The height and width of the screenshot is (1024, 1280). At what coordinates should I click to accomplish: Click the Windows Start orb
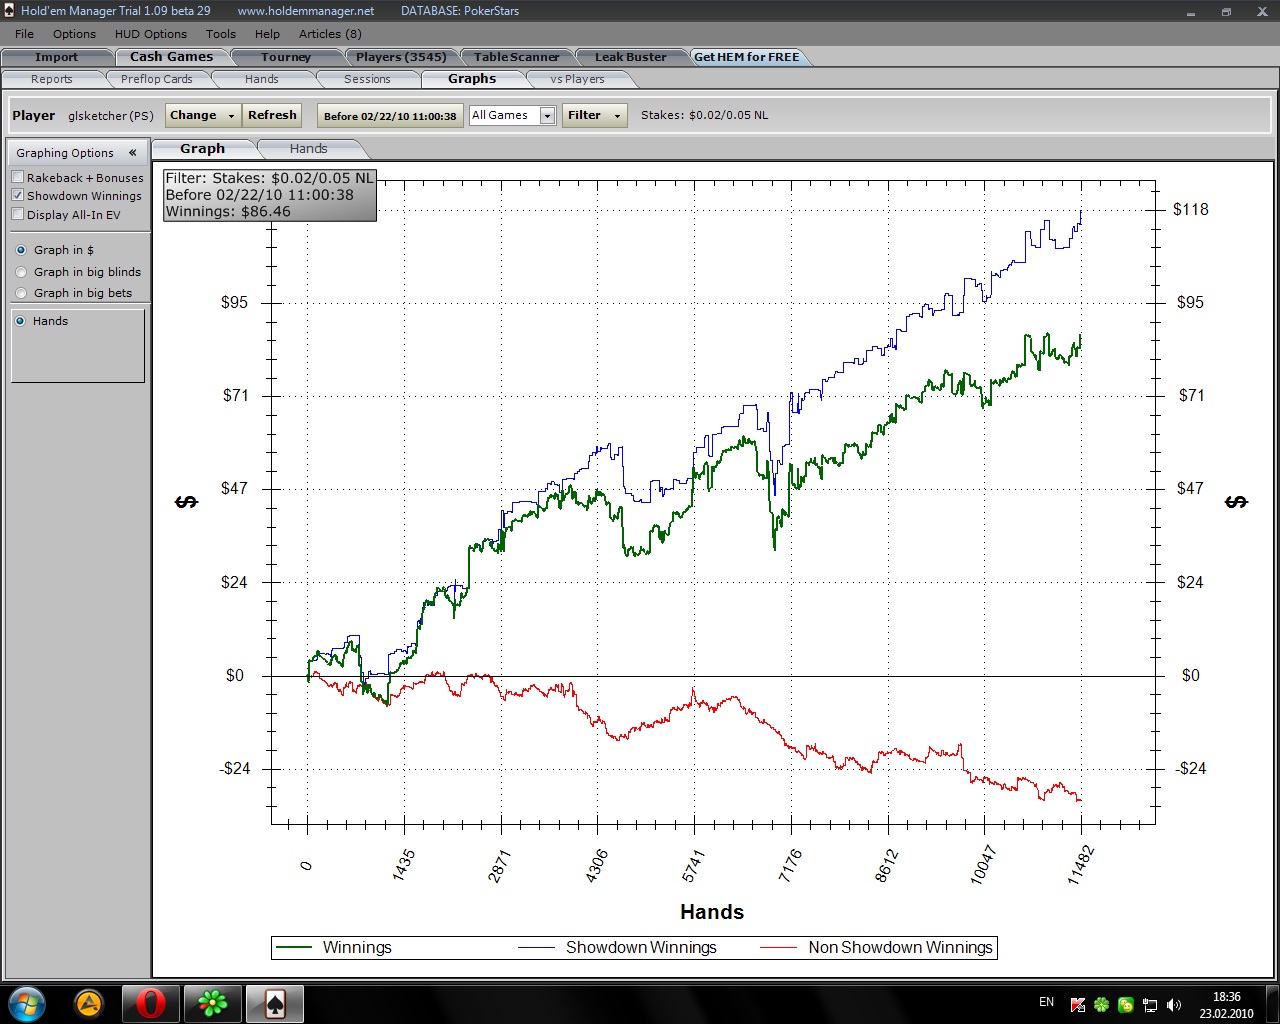click(26, 1003)
